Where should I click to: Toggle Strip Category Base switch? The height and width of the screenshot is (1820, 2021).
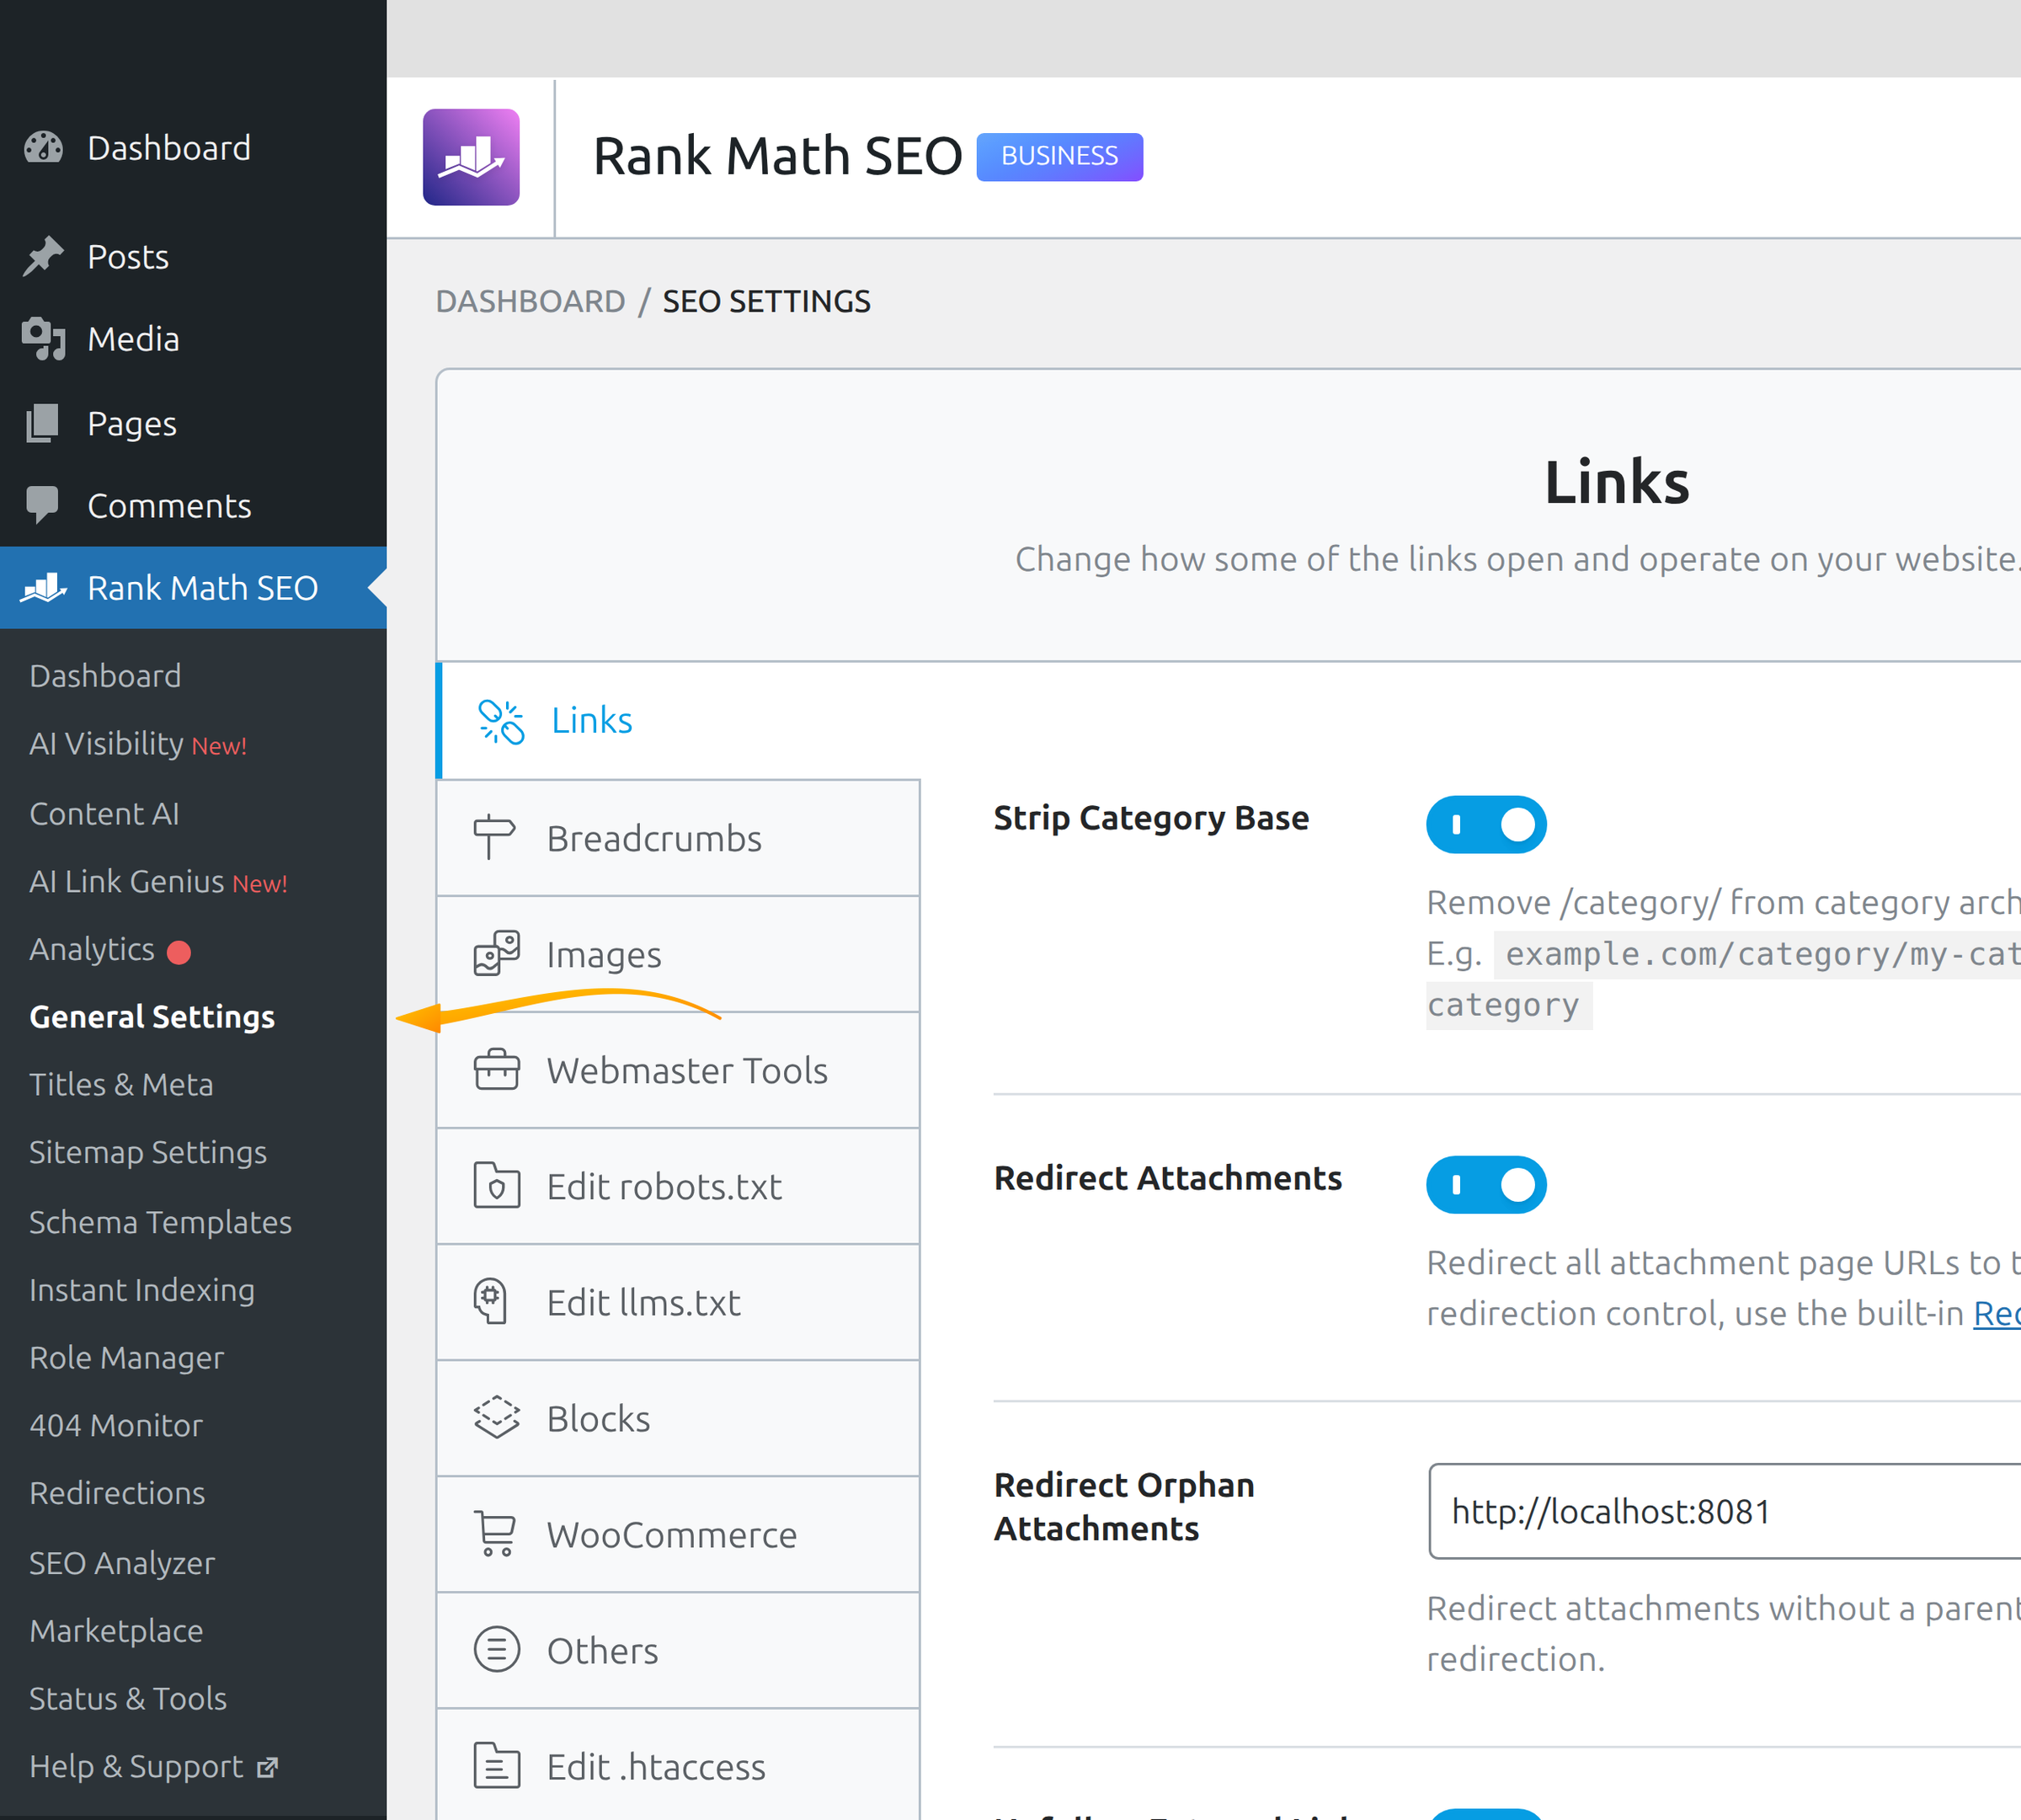(1486, 825)
